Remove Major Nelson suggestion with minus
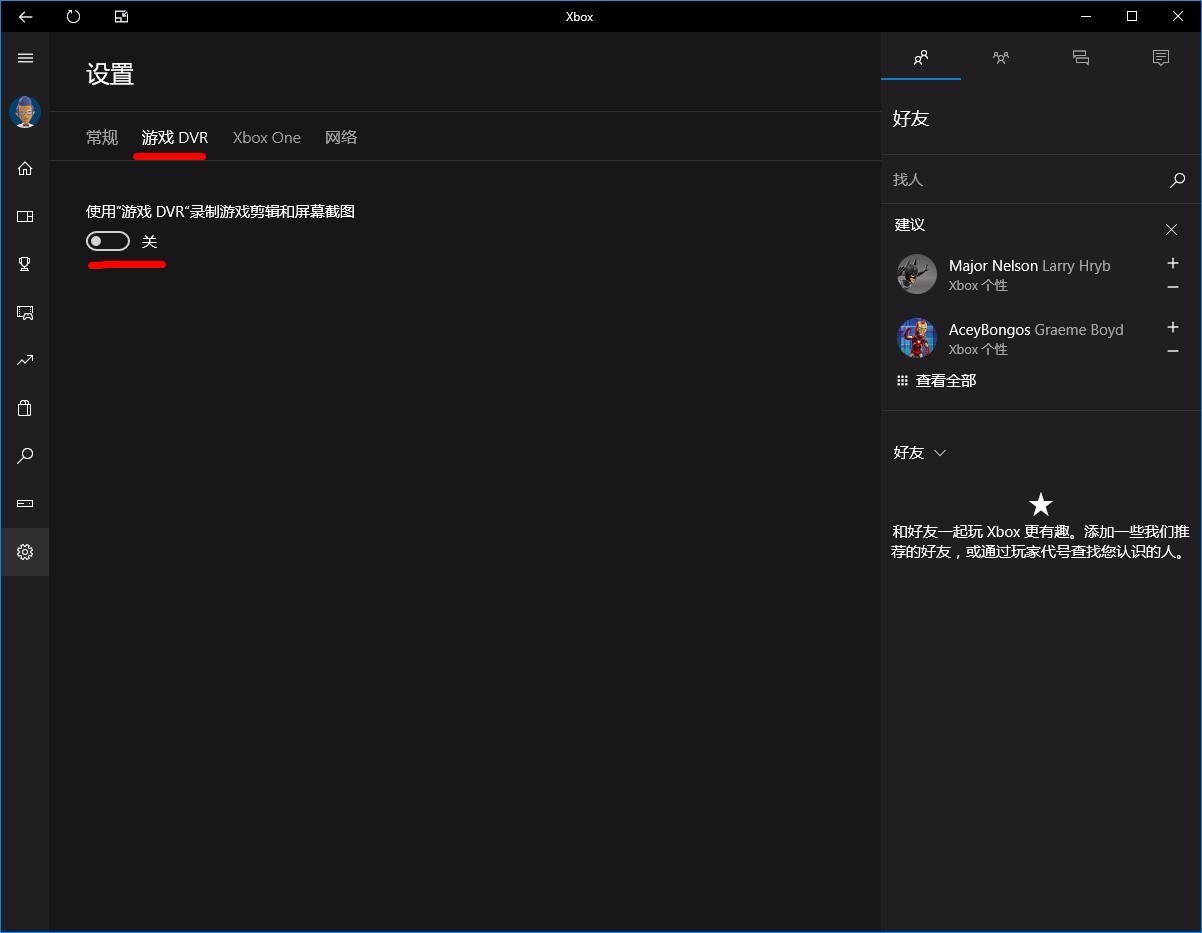1202x933 pixels. tap(1173, 287)
